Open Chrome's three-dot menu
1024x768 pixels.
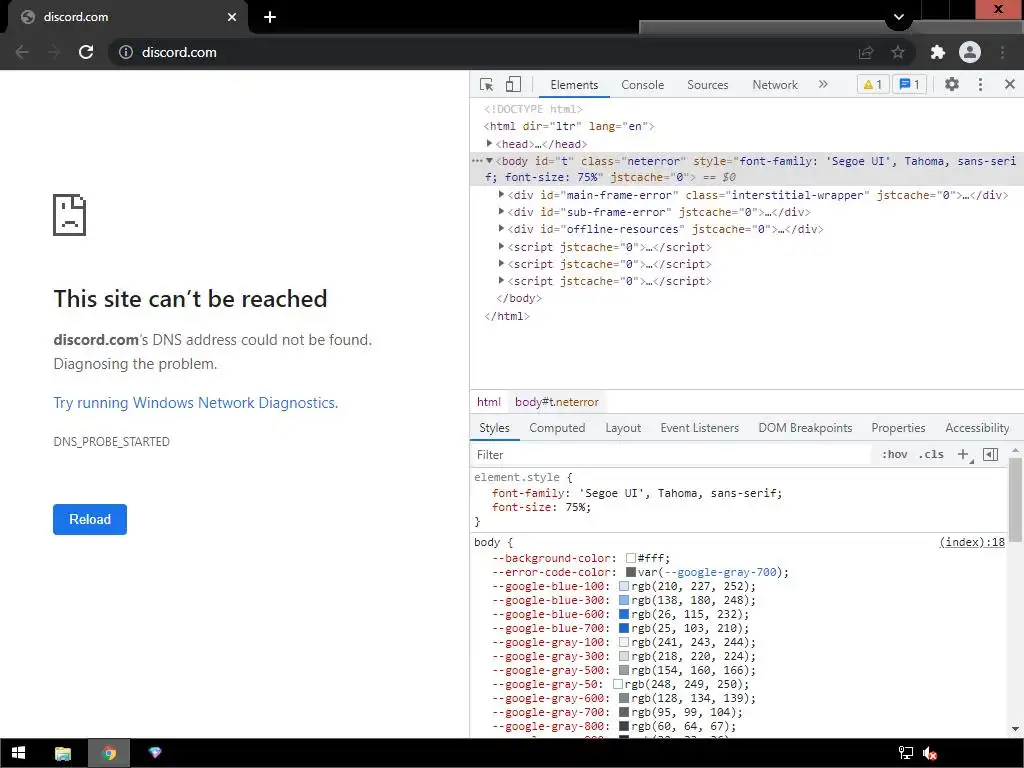(x=1002, y=52)
